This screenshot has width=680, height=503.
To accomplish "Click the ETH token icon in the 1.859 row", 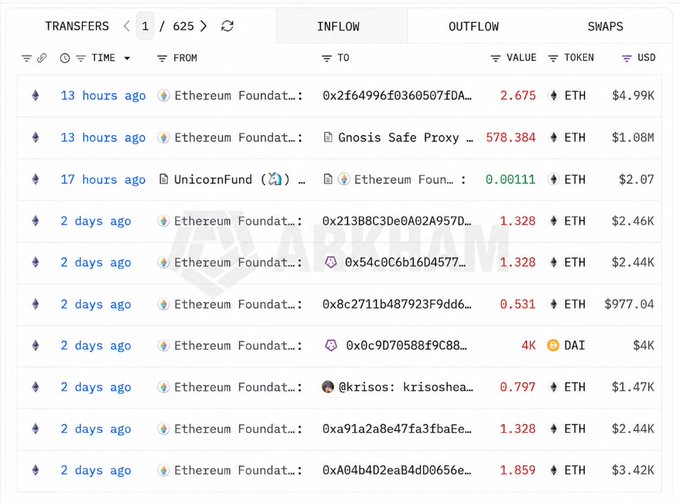I will click(x=553, y=470).
